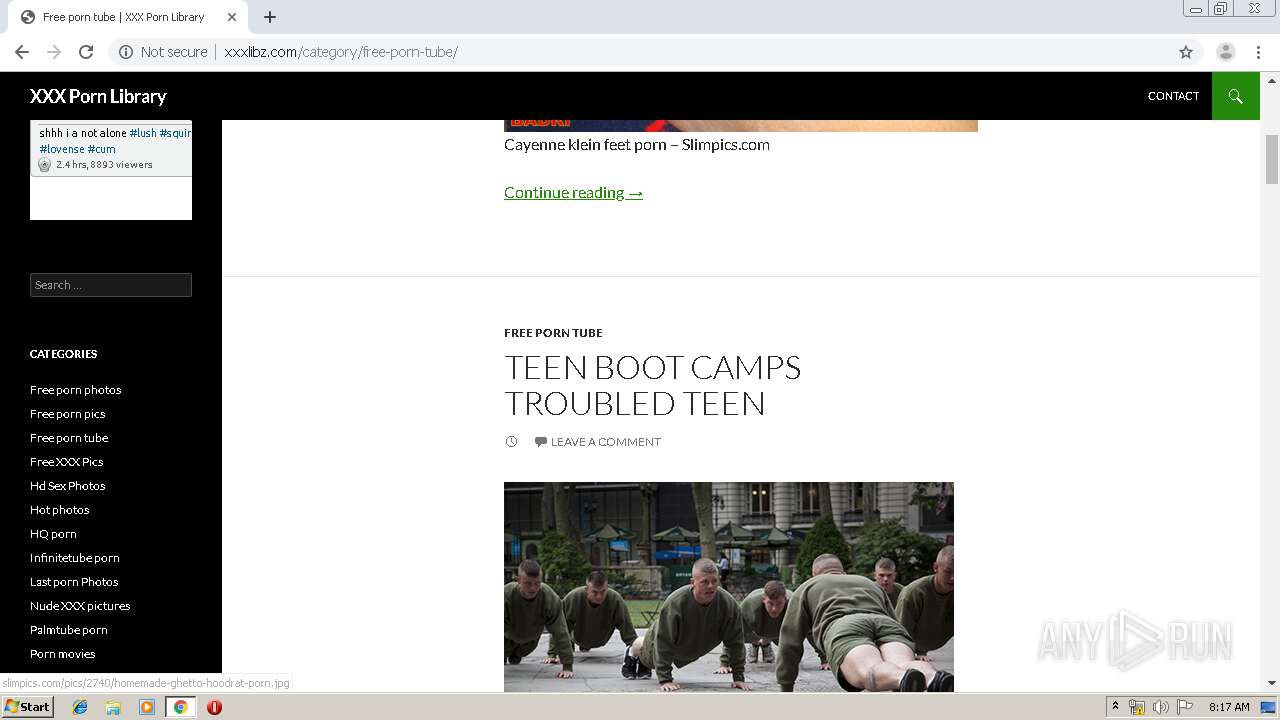Viewport: 1280px width, 720px height.
Task: Open File Explorer from taskbar
Action: pyautogui.click(x=113, y=707)
